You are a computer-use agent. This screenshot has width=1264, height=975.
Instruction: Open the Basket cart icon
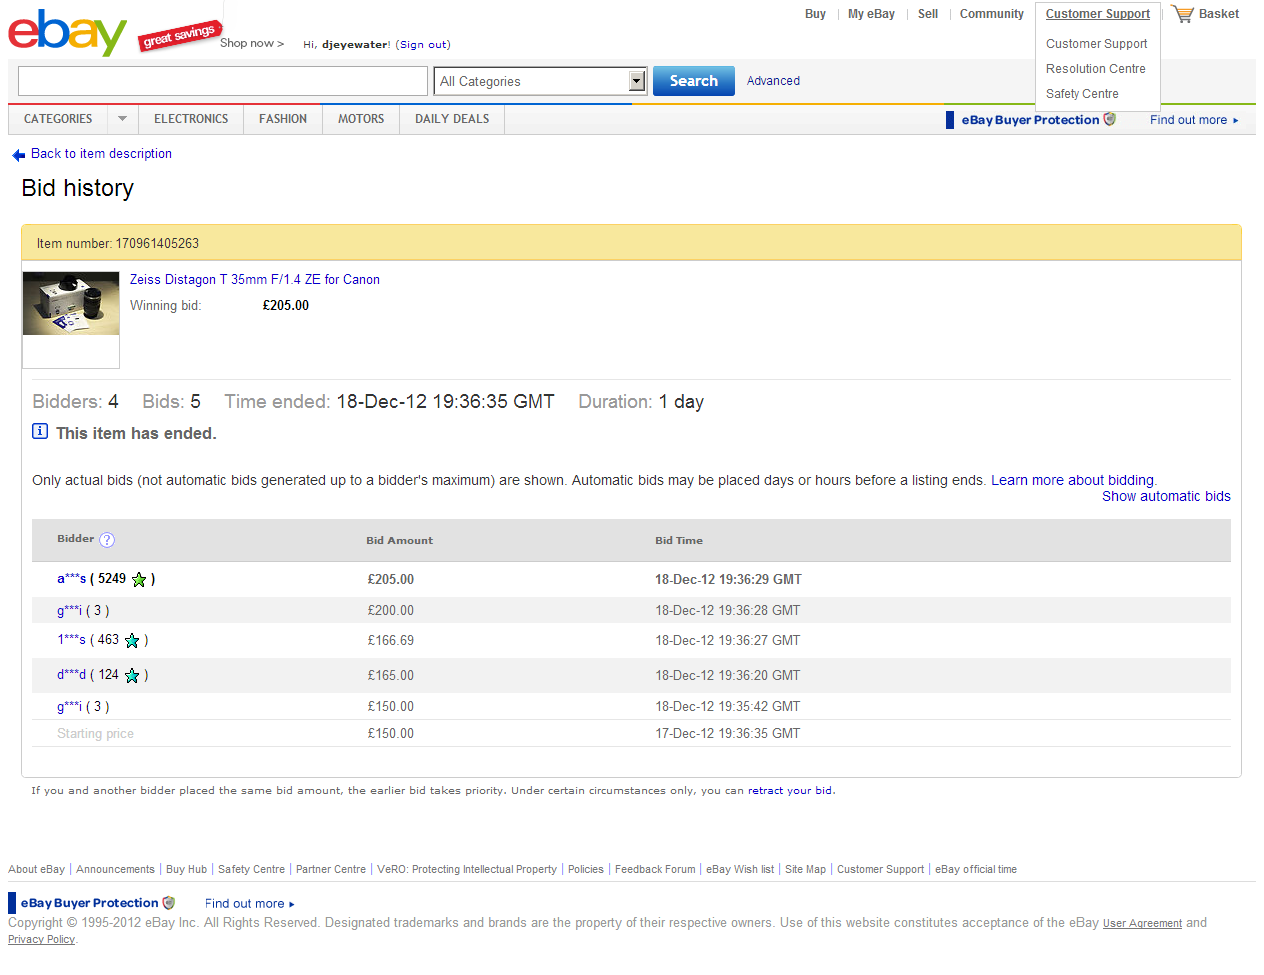click(1183, 14)
